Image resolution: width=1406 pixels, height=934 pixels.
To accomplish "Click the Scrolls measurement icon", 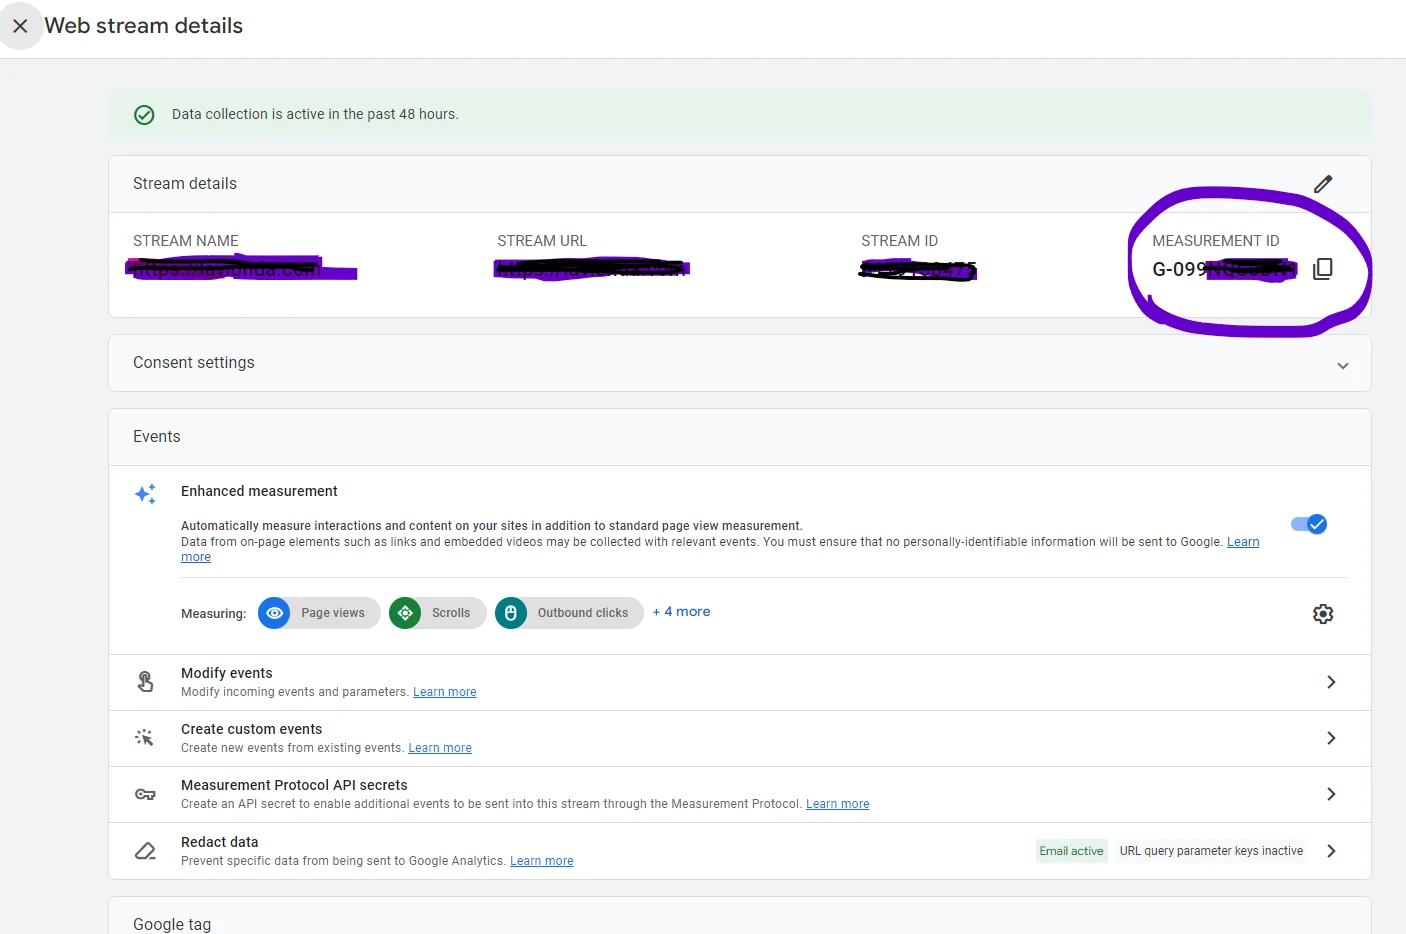I will [x=405, y=613].
